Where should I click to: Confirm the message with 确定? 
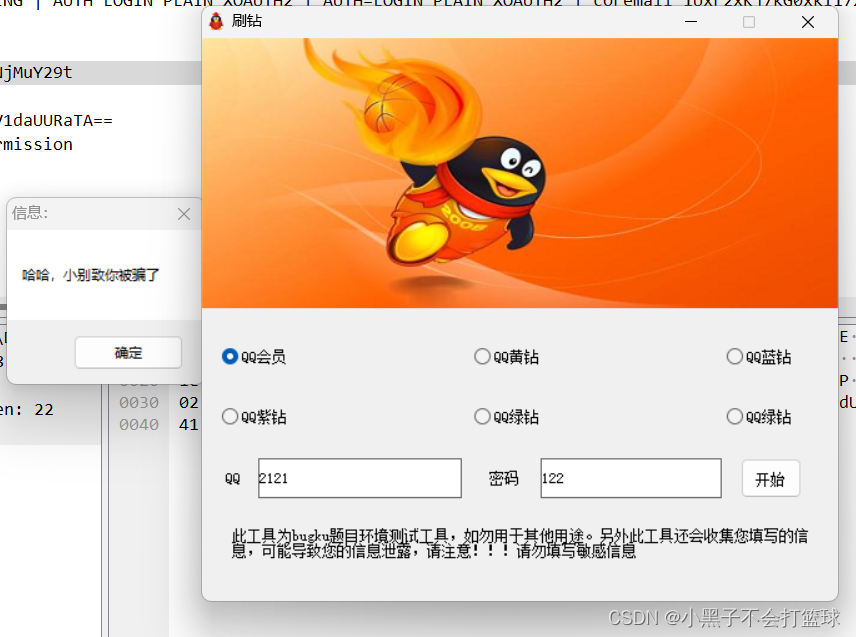[128, 353]
